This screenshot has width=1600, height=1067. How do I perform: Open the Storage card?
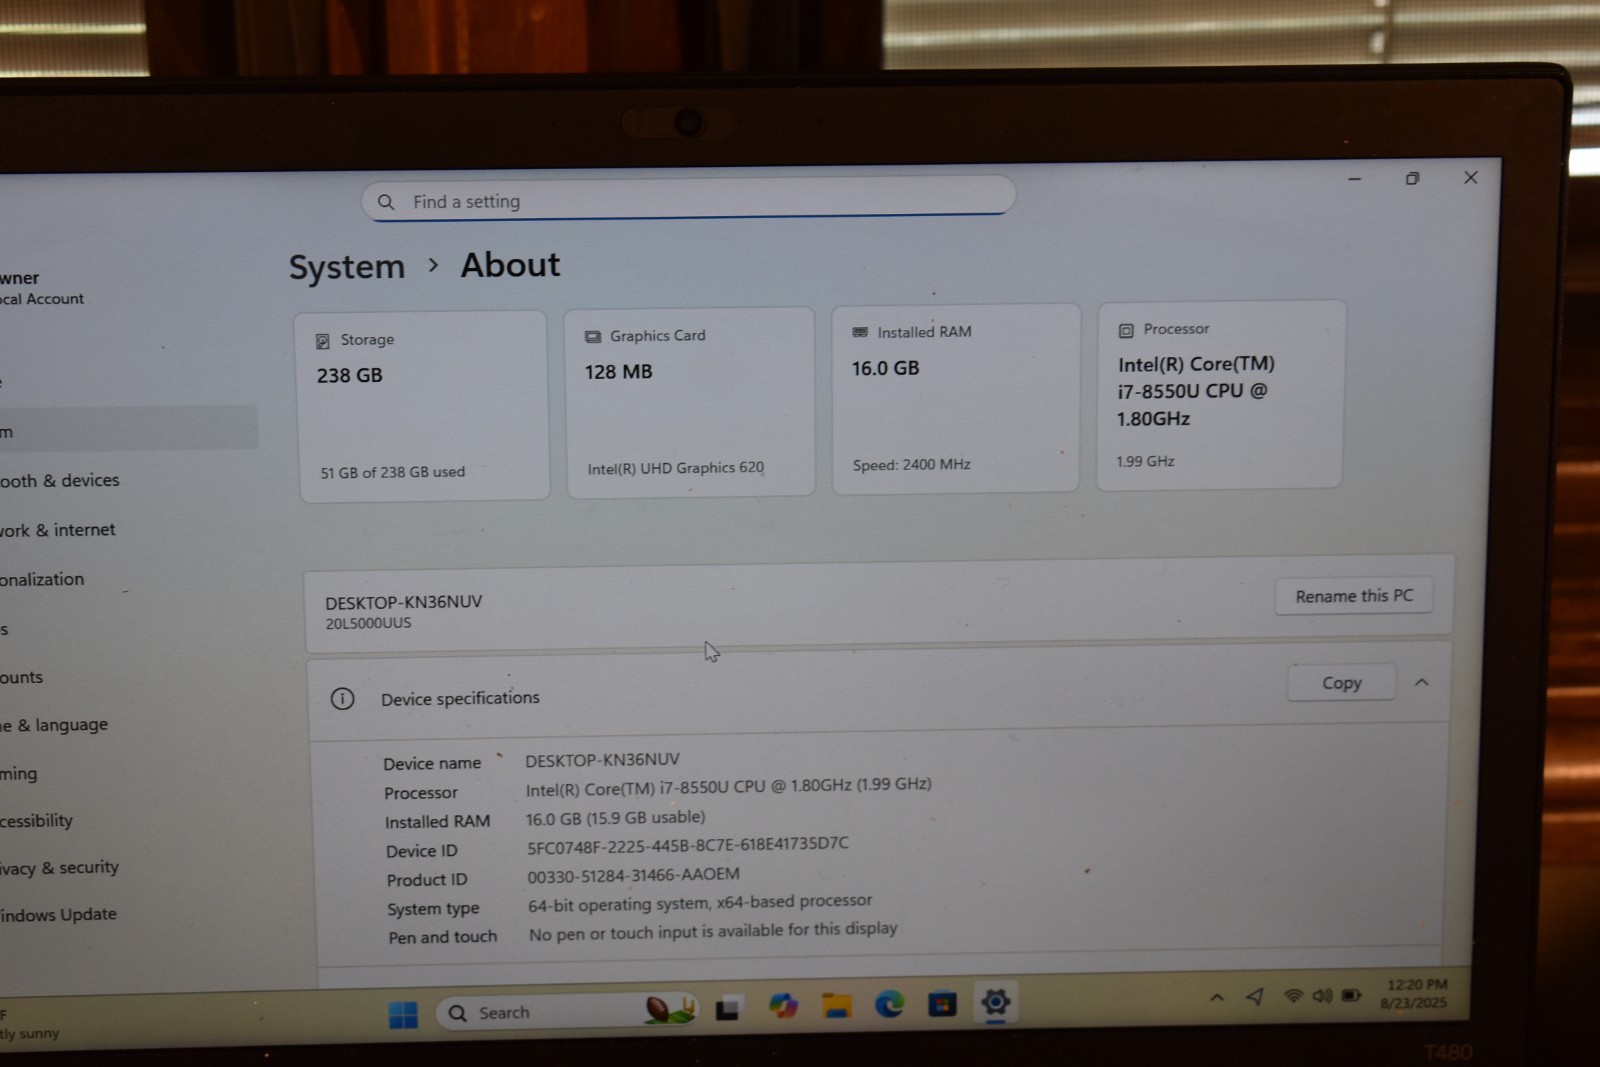point(423,406)
